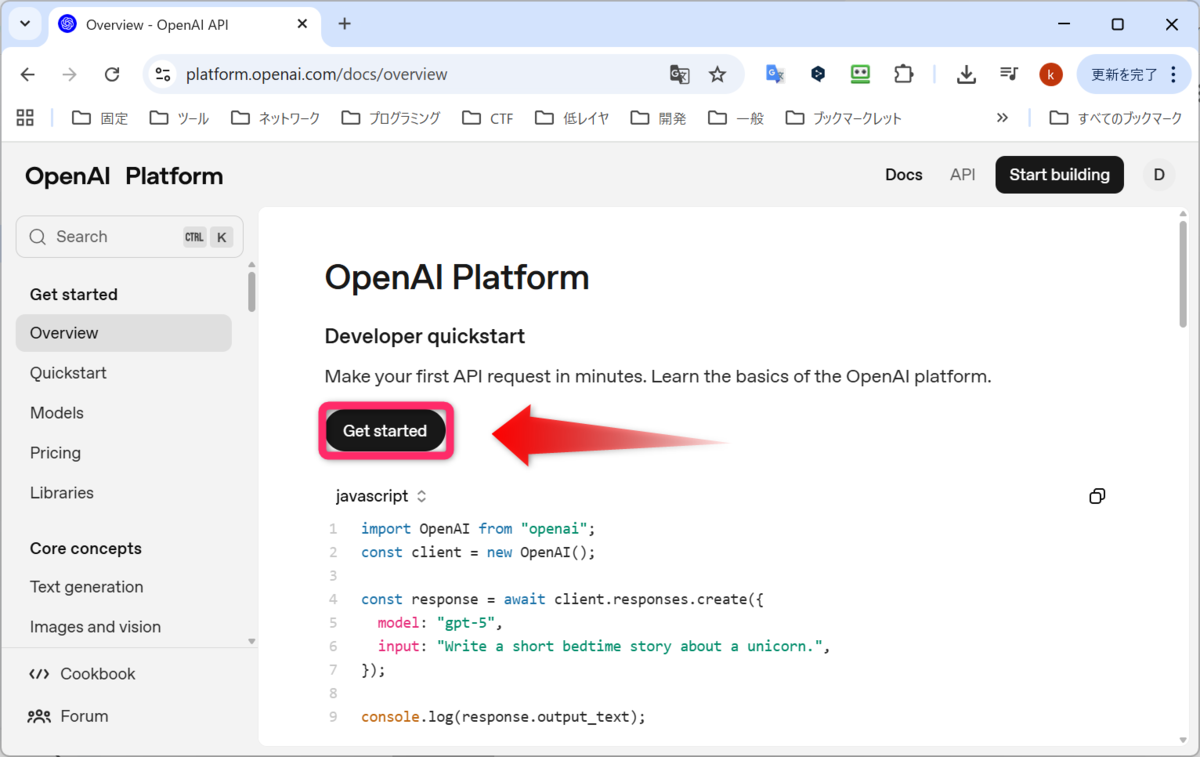Copy code with copy icon
Screen dimensions: 1200x757
coord(1097,496)
